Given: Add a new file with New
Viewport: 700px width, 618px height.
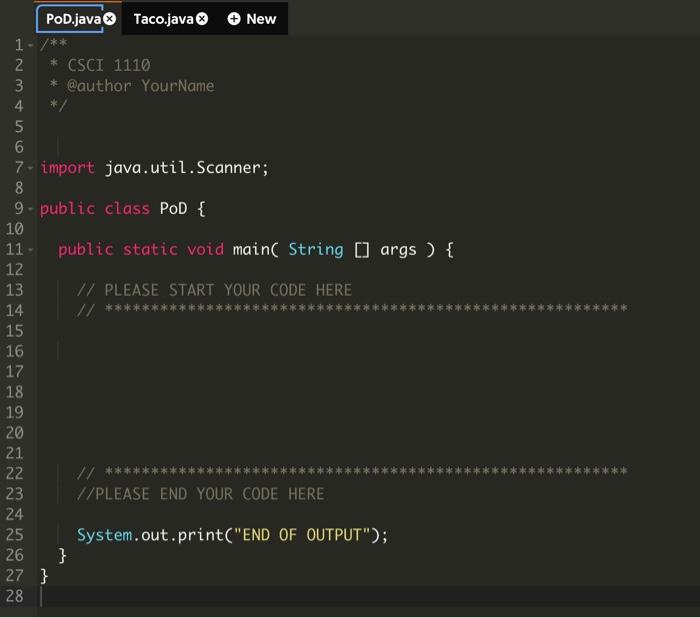Looking at the screenshot, I should click(x=252, y=19).
